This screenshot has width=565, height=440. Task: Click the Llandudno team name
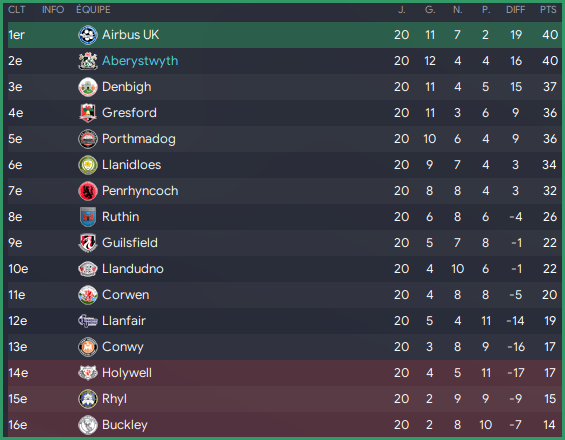(x=133, y=269)
